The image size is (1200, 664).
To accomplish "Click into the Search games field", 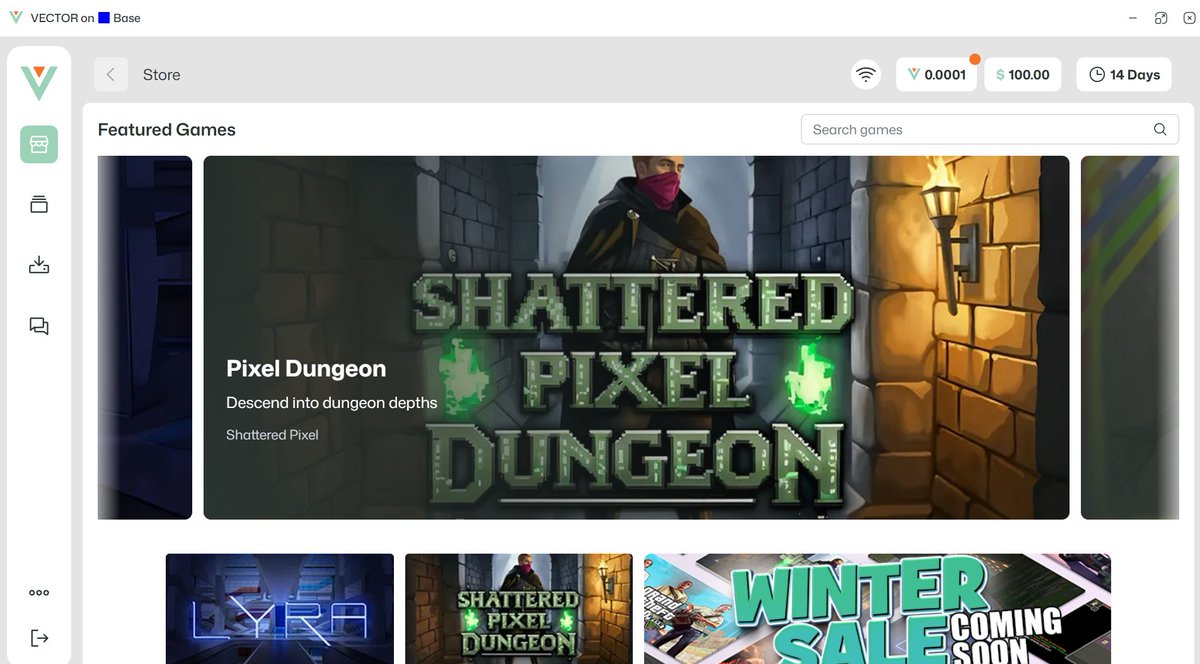I will click(x=989, y=130).
